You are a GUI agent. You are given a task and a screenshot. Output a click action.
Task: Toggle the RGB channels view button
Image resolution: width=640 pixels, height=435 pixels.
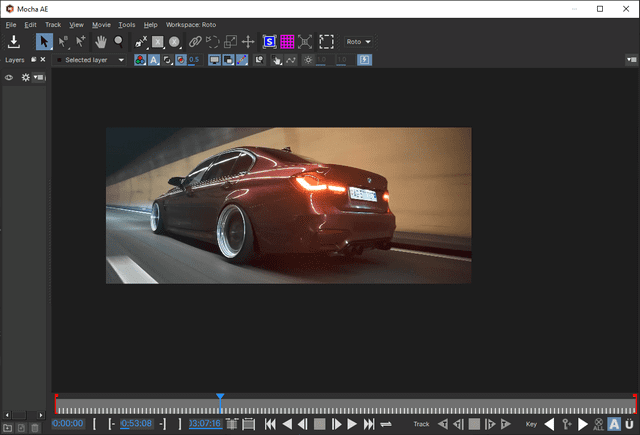[140, 60]
